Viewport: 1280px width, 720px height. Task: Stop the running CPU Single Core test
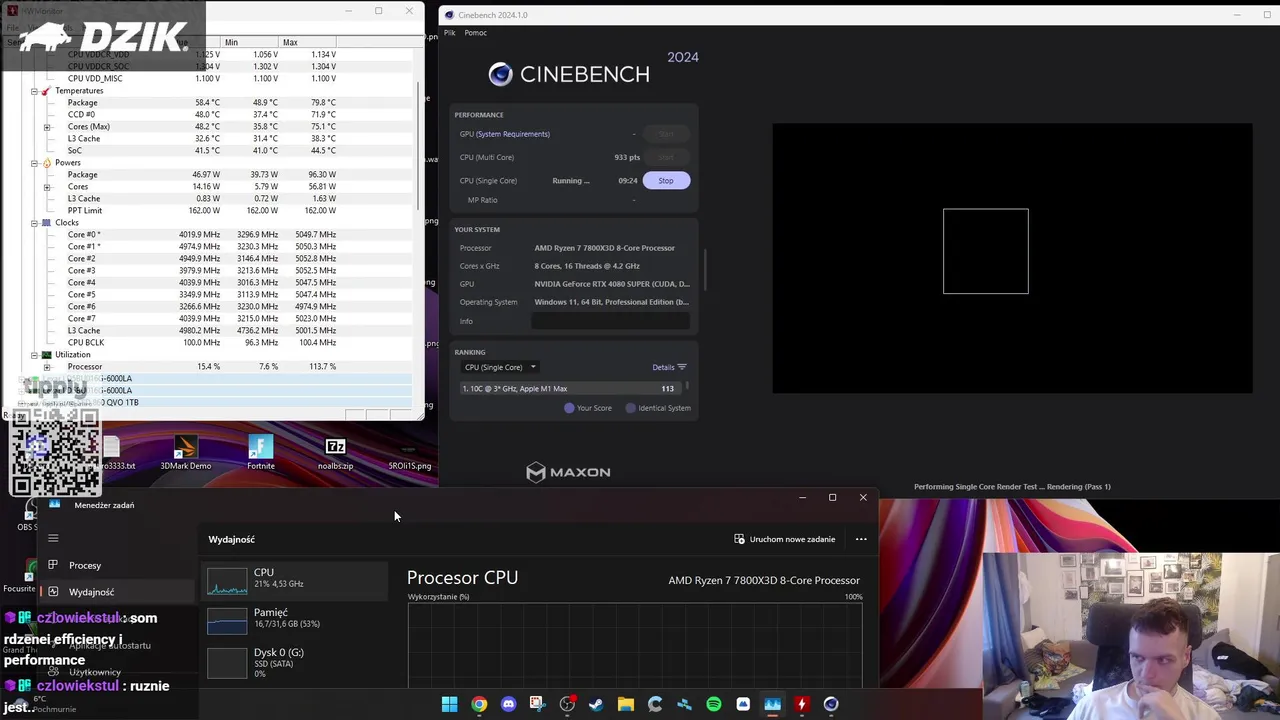coord(665,180)
